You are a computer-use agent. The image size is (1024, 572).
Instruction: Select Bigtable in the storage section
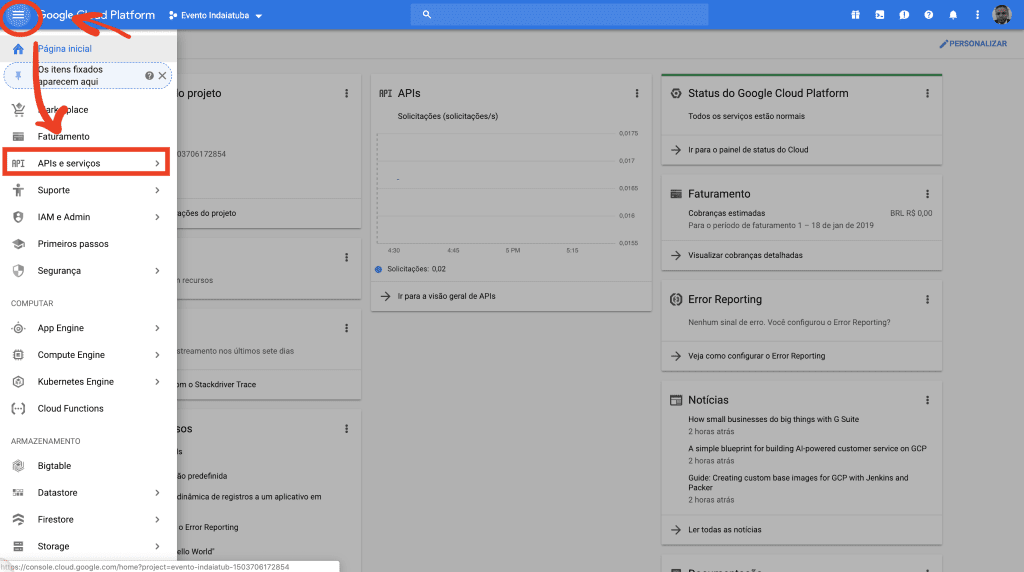[x=56, y=466]
